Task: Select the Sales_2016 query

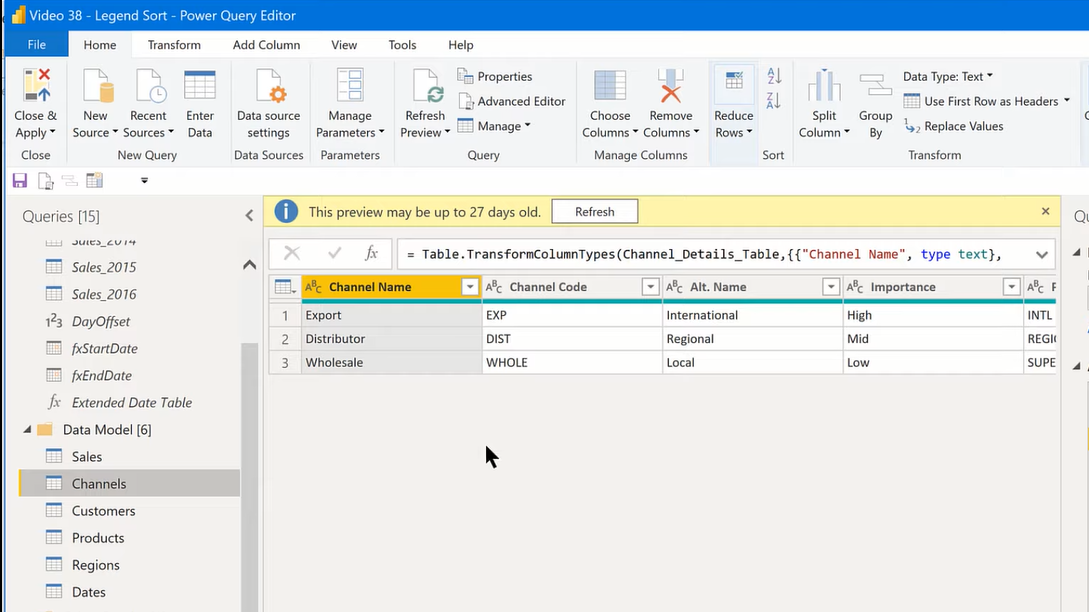Action: click(129, 294)
